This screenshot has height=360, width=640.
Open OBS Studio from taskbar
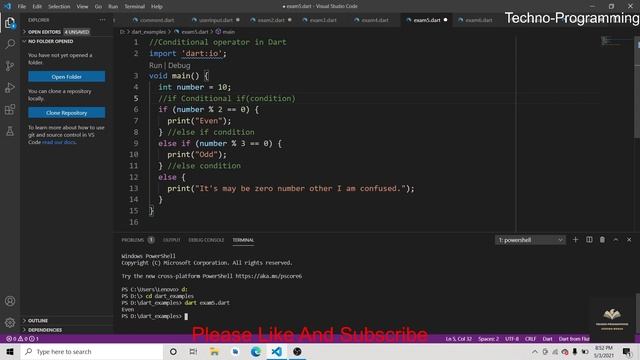(297, 351)
